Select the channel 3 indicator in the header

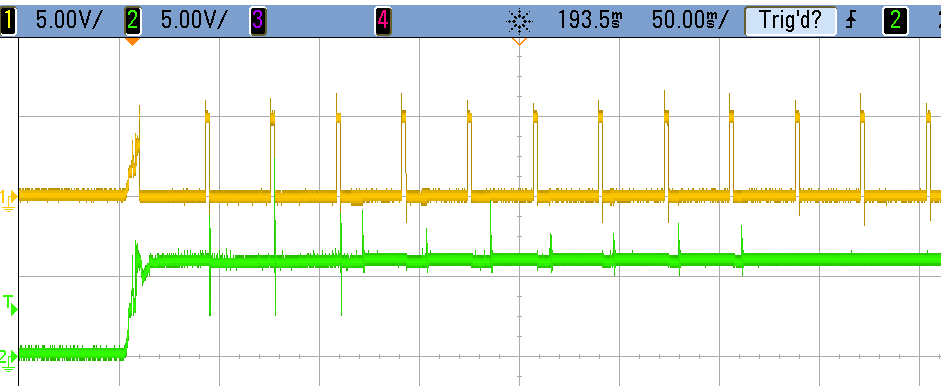pos(257,21)
